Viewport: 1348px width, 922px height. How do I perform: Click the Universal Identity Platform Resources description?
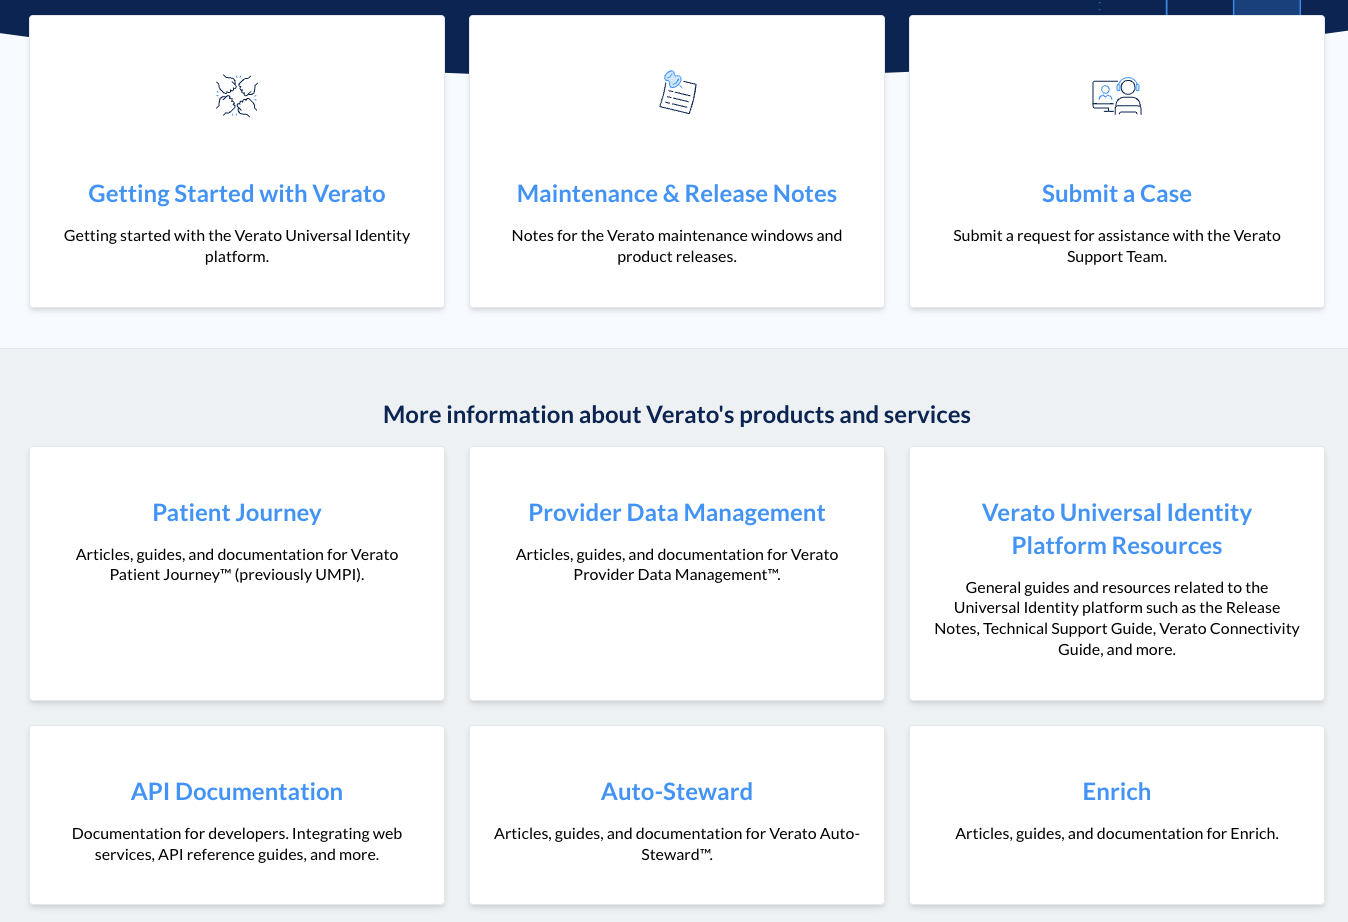pyautogui.click(x=1116, y=617)
